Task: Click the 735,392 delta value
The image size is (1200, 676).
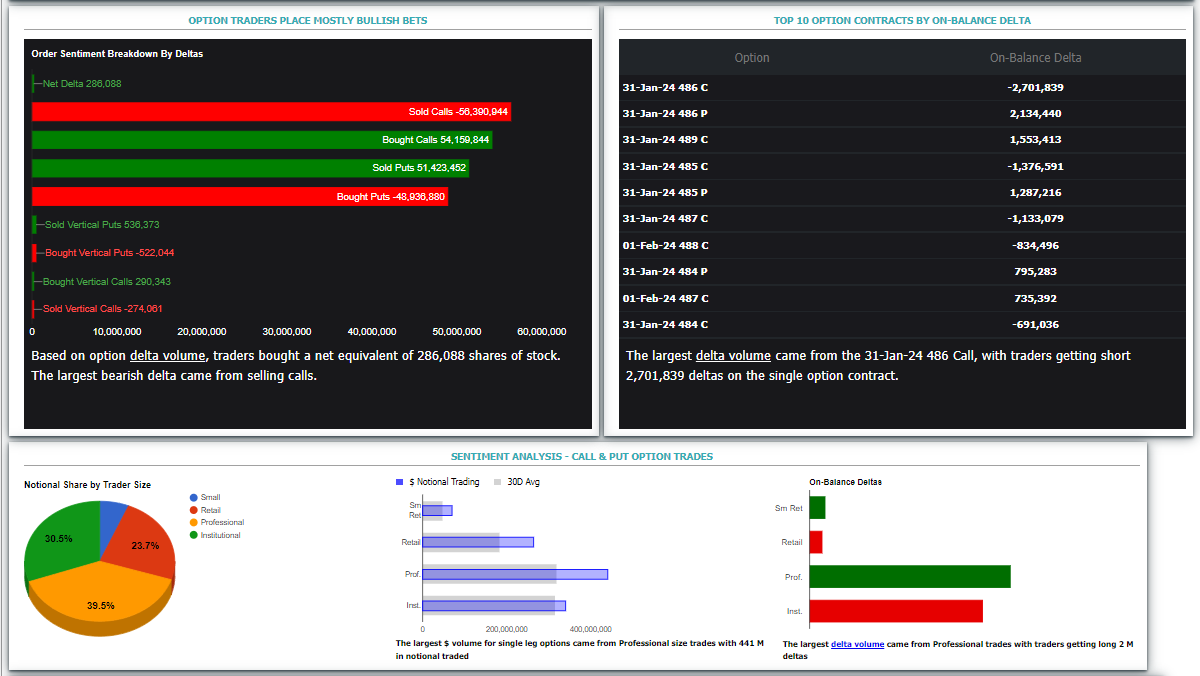Action: pyautogui.click(x=1035, y=298)
